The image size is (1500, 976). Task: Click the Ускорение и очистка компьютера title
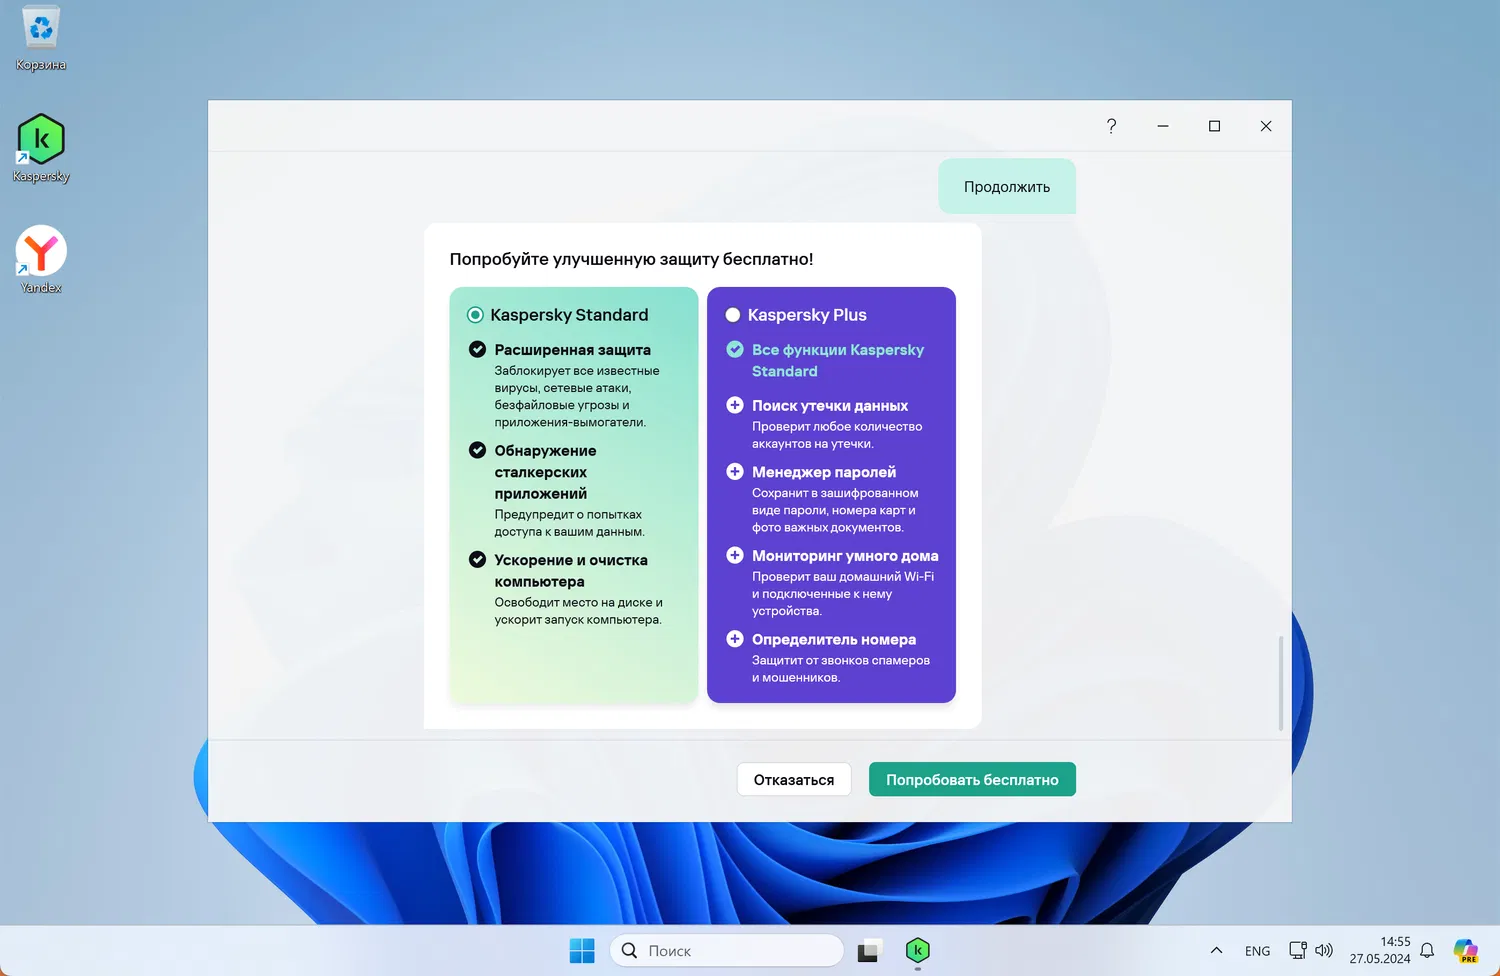coord(571,571)
